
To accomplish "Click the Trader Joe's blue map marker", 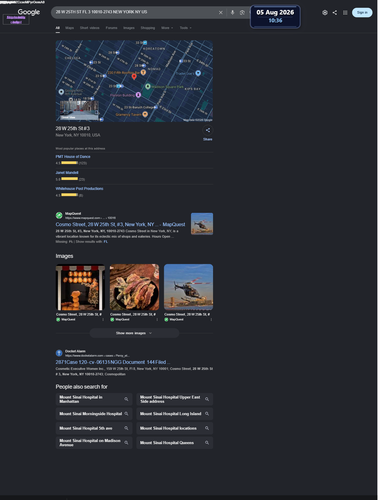I will point(198,73).
